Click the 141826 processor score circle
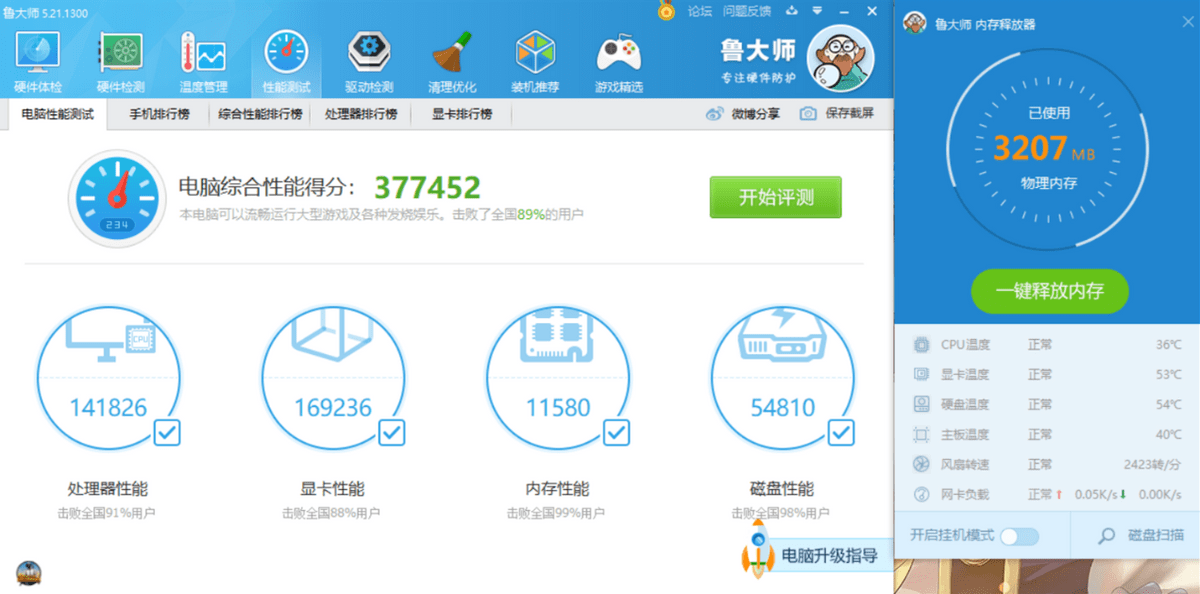Image resolution: width=1200 pixels, height=594 pixels. 108,379
